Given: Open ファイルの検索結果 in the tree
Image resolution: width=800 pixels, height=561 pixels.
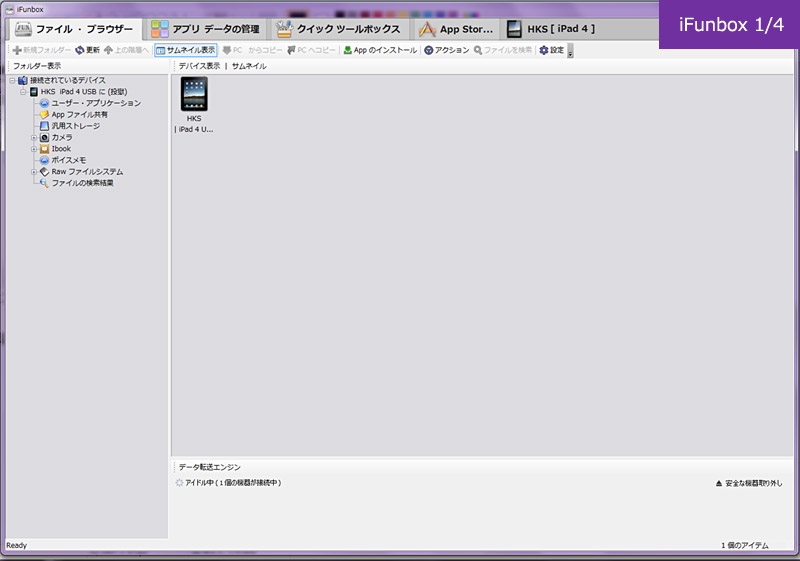Looking at the screenshot, I should (82, 183).
